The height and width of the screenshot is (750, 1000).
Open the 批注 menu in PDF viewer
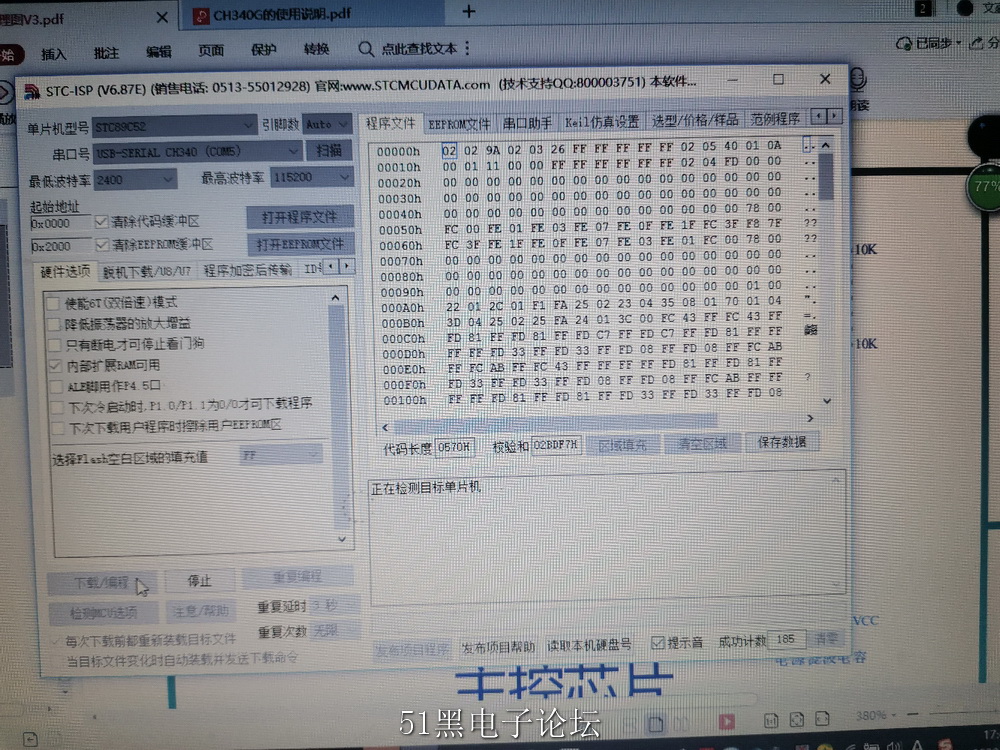[x=106, y=53]
